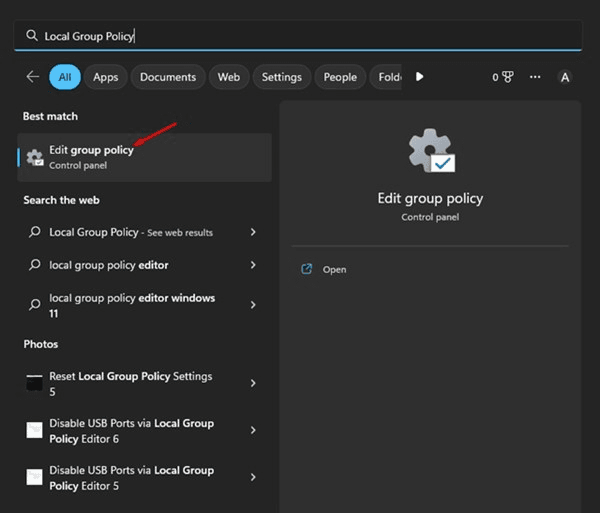Click the 'Local Group Policy' search input field
600x513 pixels.
click(x=298, y=36)
